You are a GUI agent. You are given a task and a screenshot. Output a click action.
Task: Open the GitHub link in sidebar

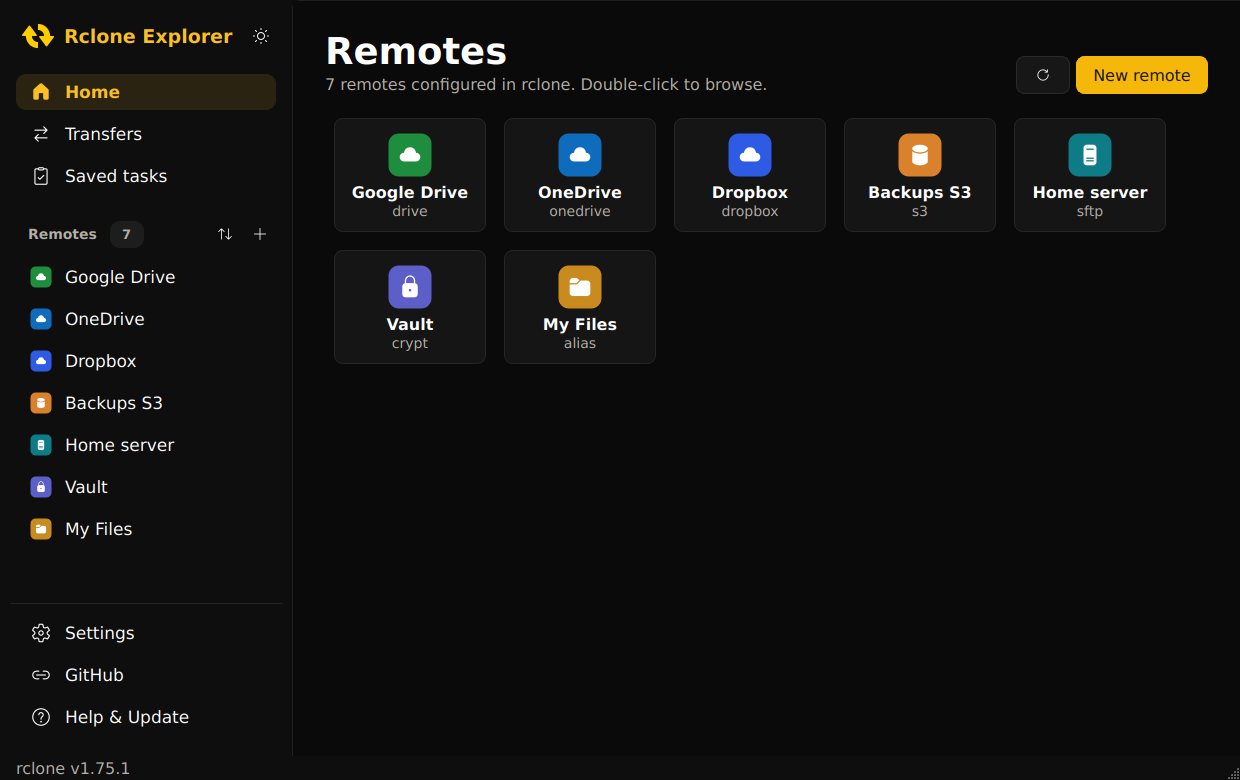pyautogui.click(x=146, y=675)
